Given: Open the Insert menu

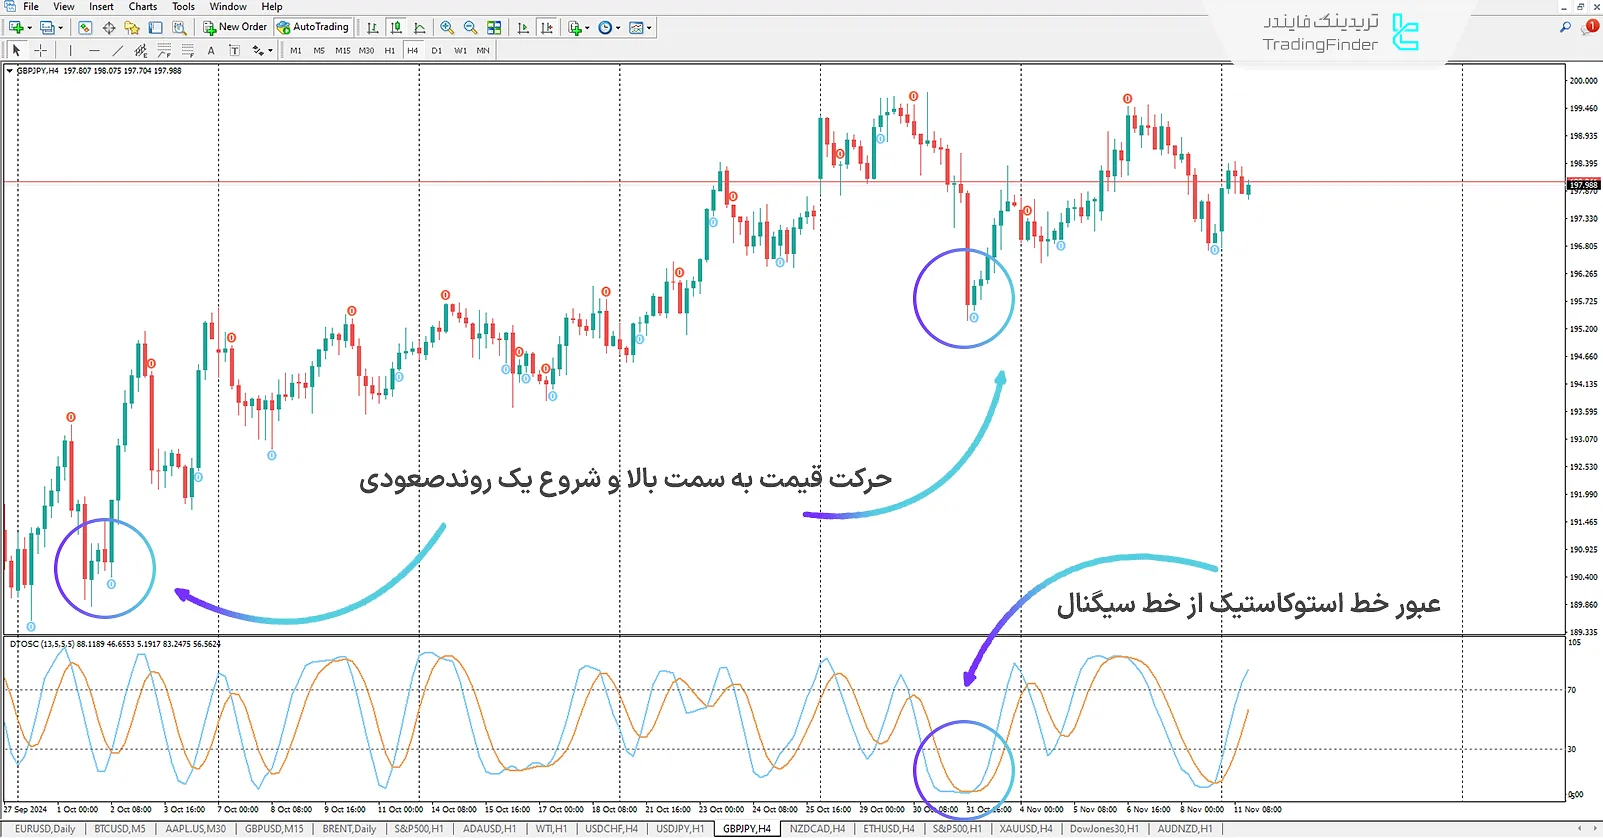Looking at the screenshot, I should point(101,6).
